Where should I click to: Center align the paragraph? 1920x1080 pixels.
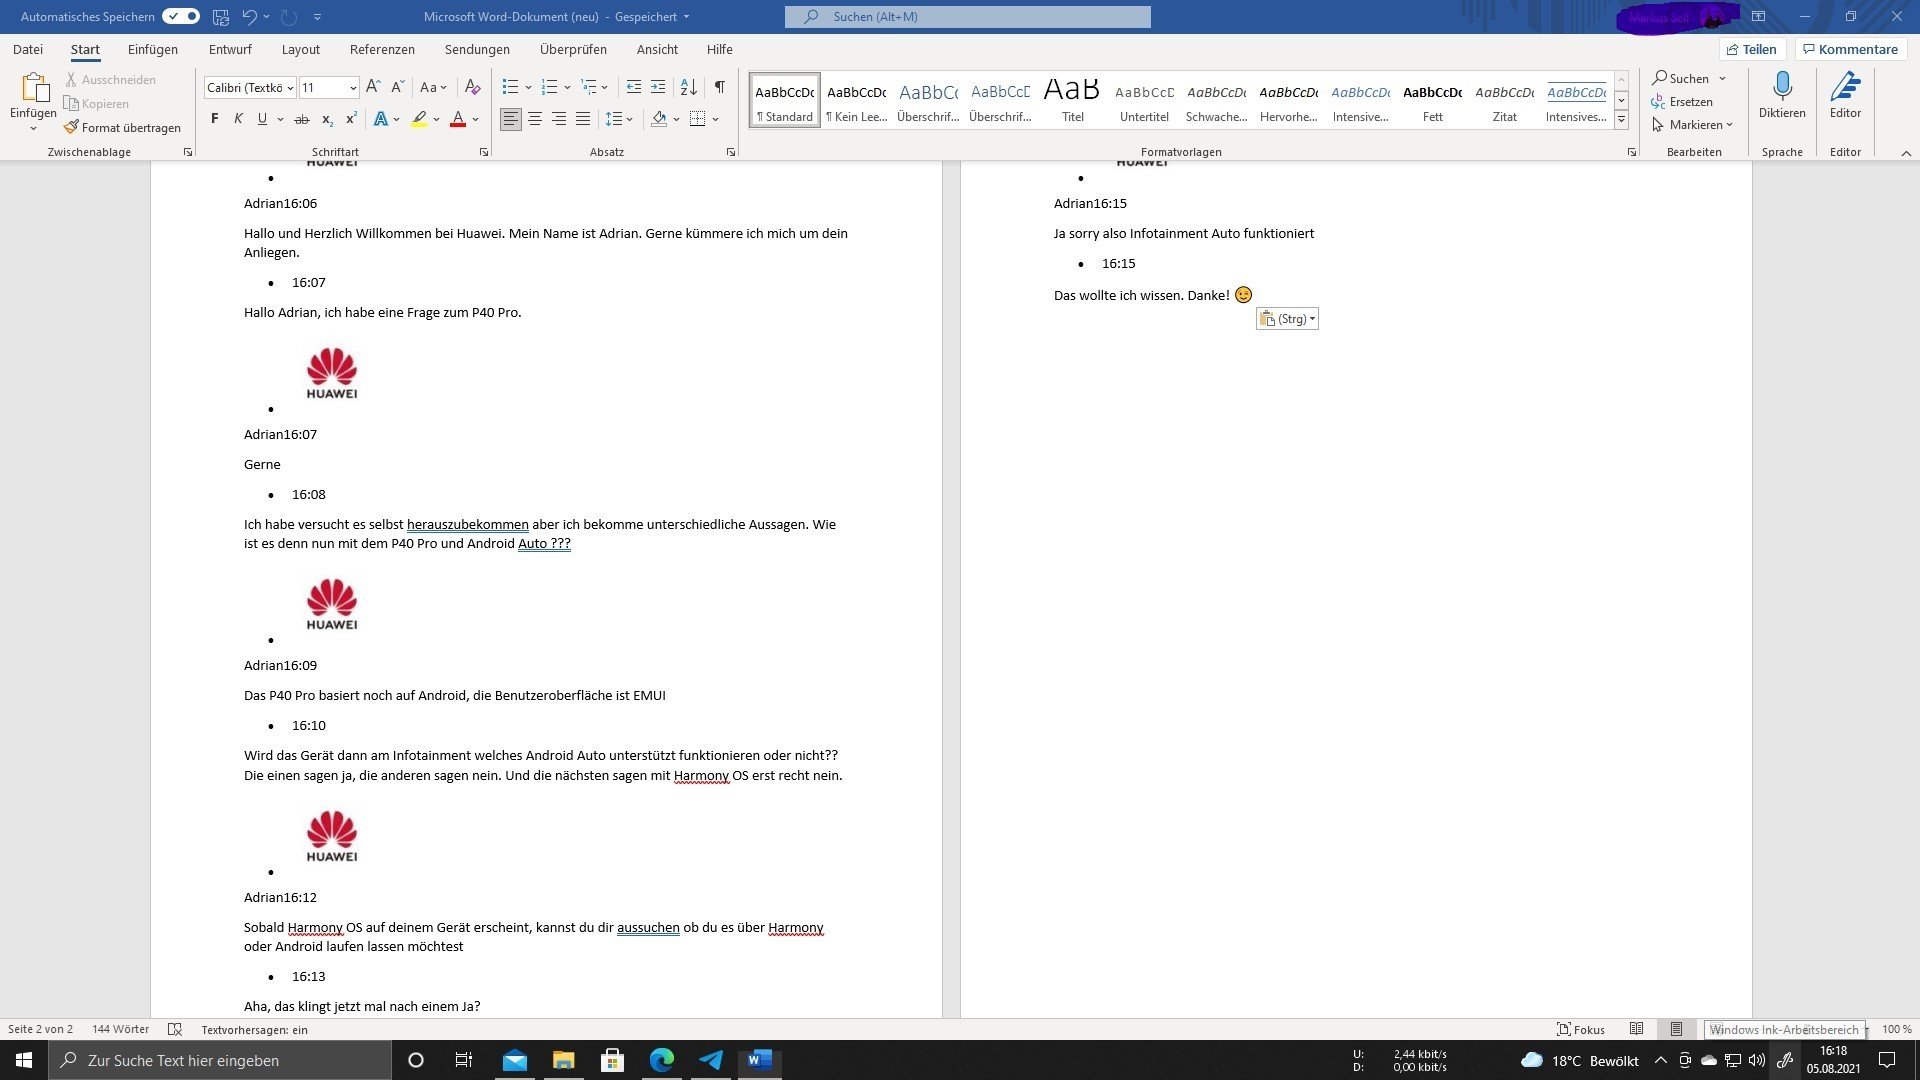(x=535, y=119)
